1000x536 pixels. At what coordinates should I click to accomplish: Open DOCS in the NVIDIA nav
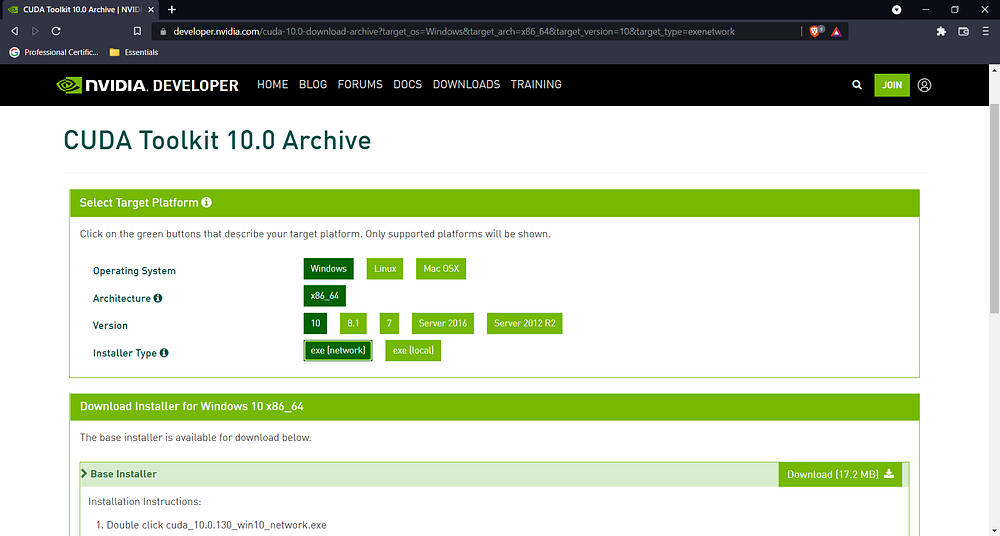click(x=408, y=84)
